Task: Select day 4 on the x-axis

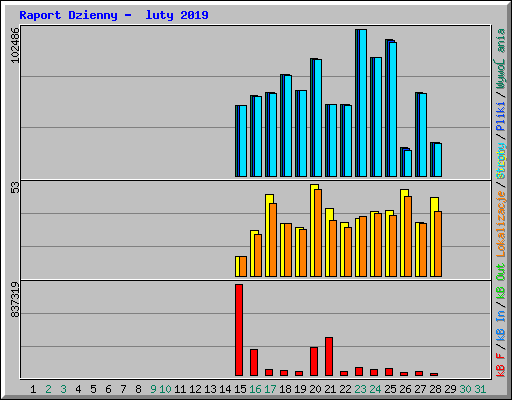Action: point(78,389)
